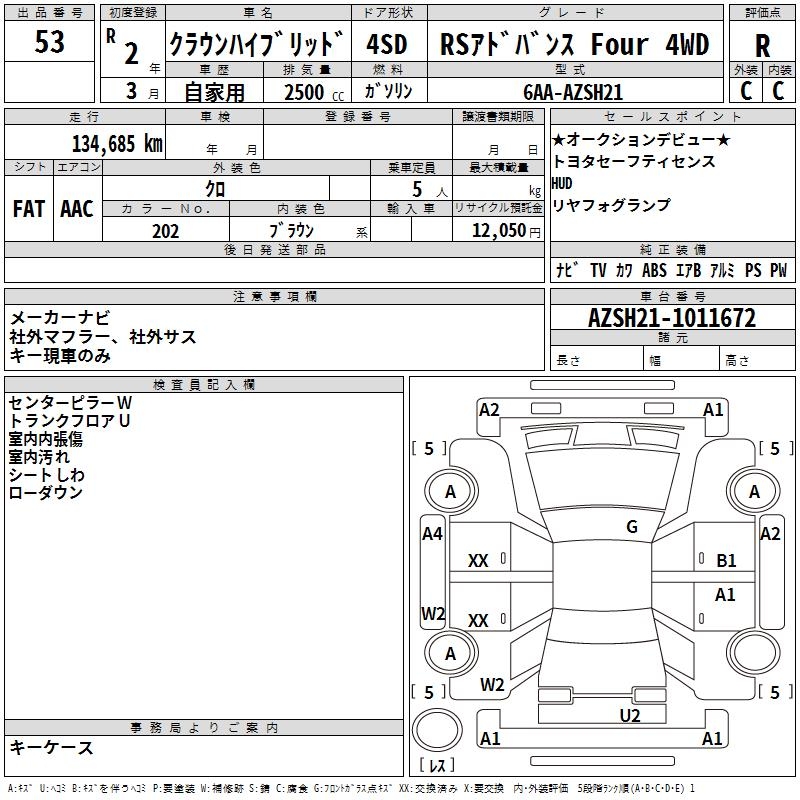Click the 自家用 vehicle history value

click(x=214, y=92)
